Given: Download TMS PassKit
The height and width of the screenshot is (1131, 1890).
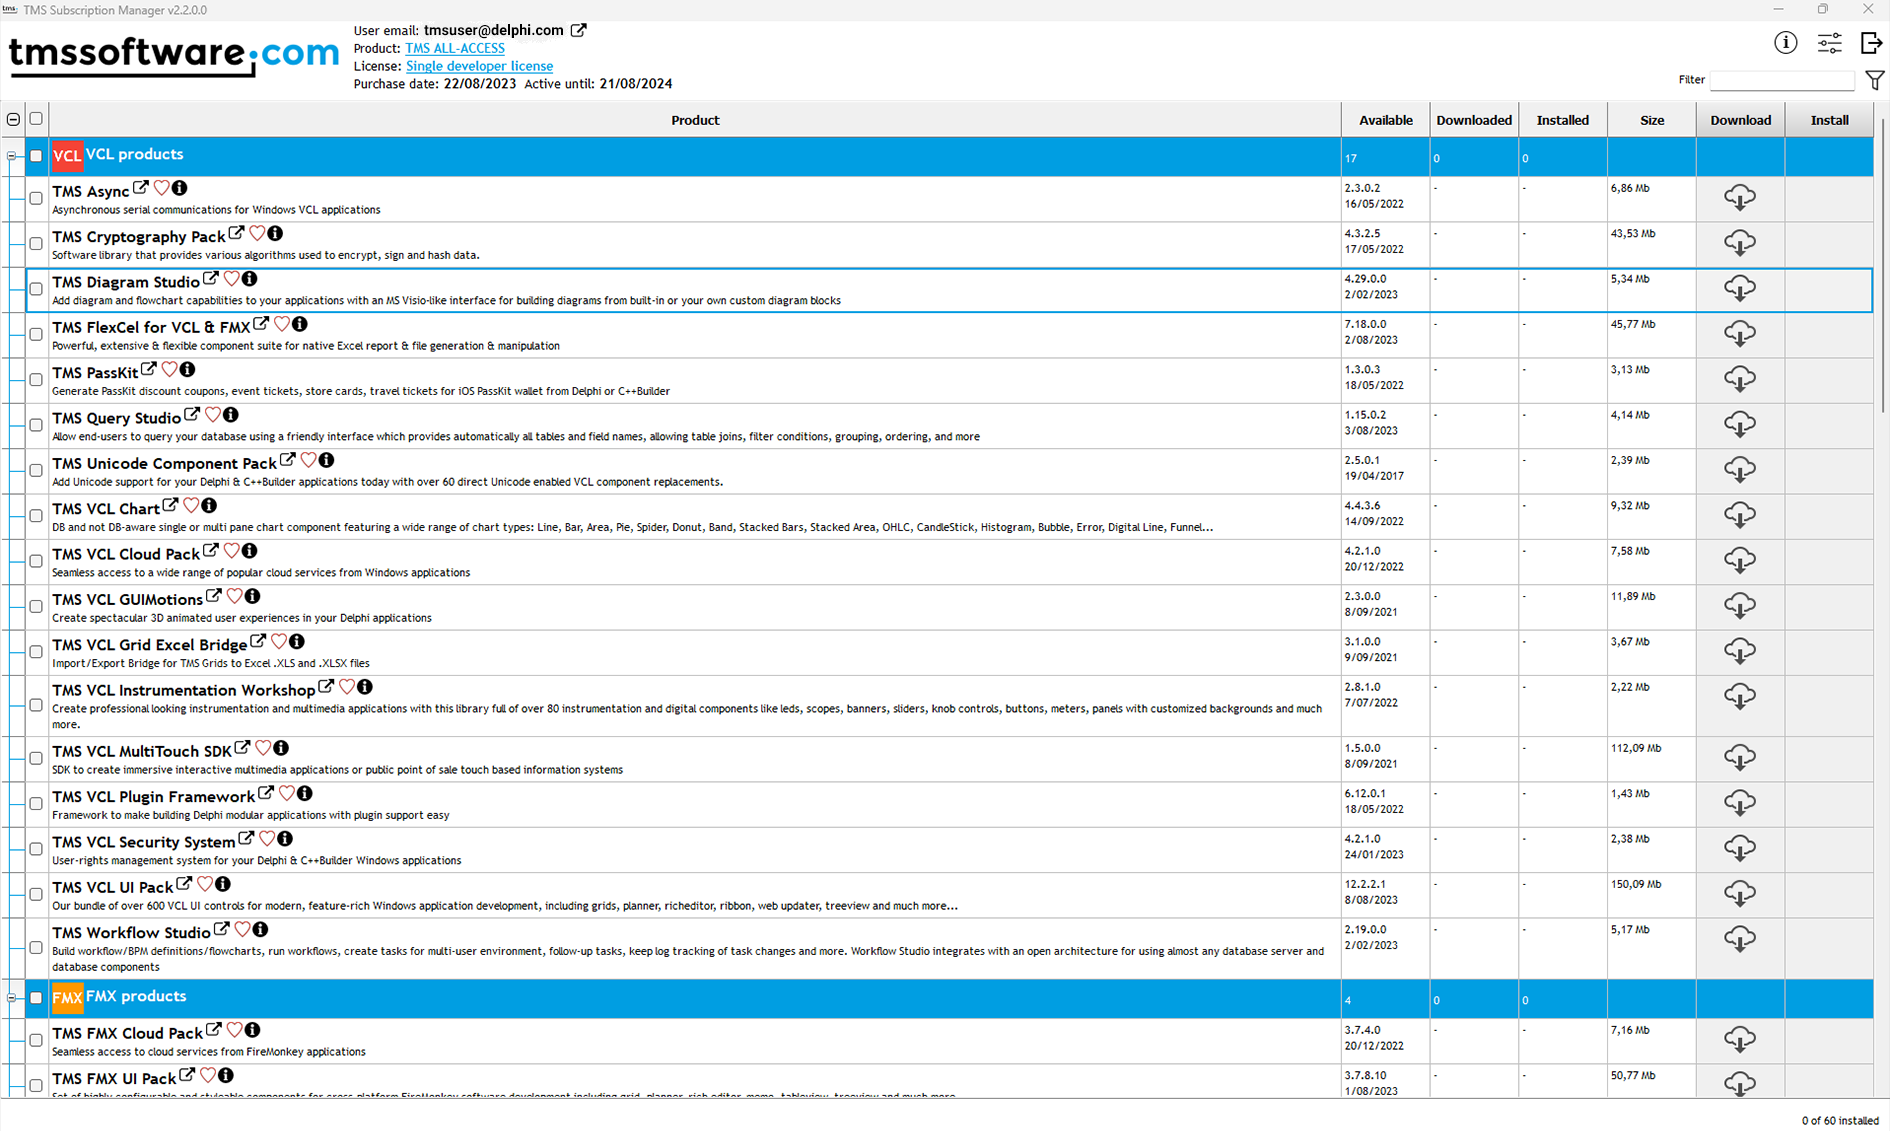Looking at the screenshot, I should click(x=1740, y=379).
